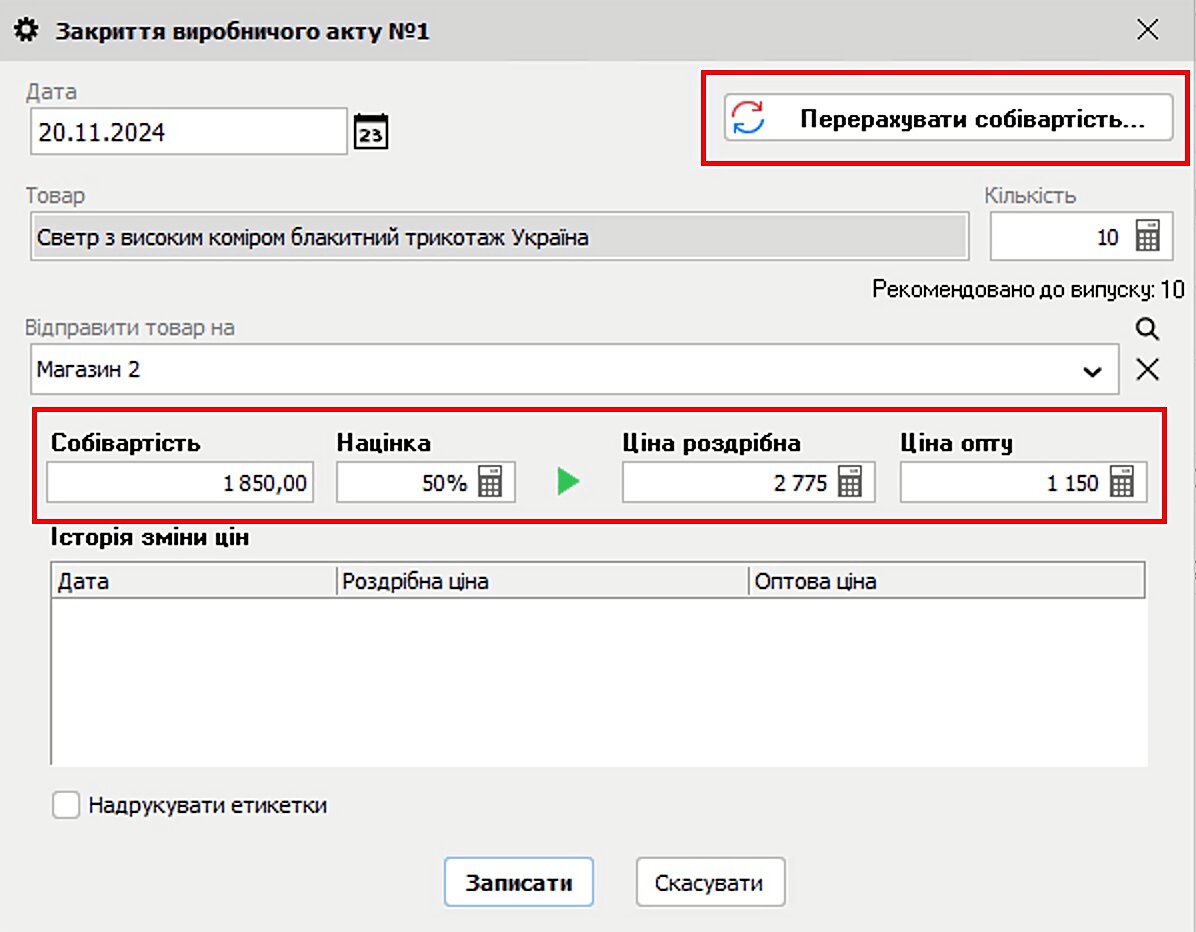Expand the Відправити товар на dropdown
Viewport: 1196px width, 932px height.
[x=1092, y=371]
